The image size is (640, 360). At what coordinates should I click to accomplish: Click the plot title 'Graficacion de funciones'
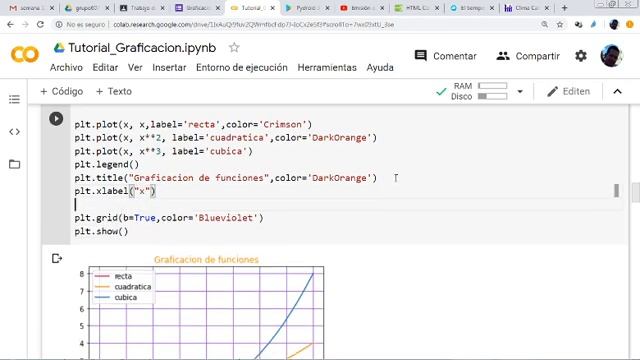click(206, 260)
